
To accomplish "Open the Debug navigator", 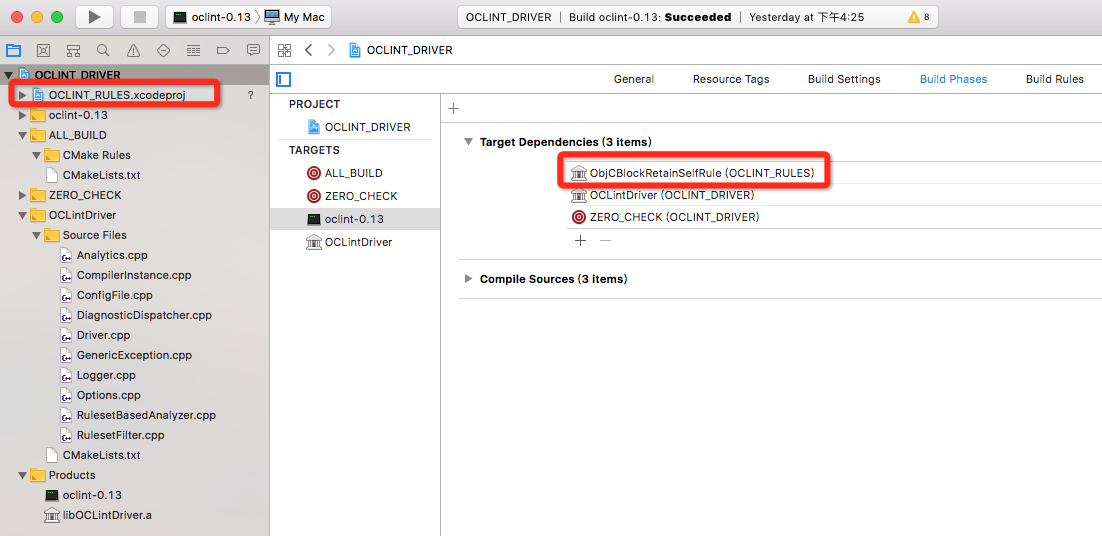I will coord(193,51).
